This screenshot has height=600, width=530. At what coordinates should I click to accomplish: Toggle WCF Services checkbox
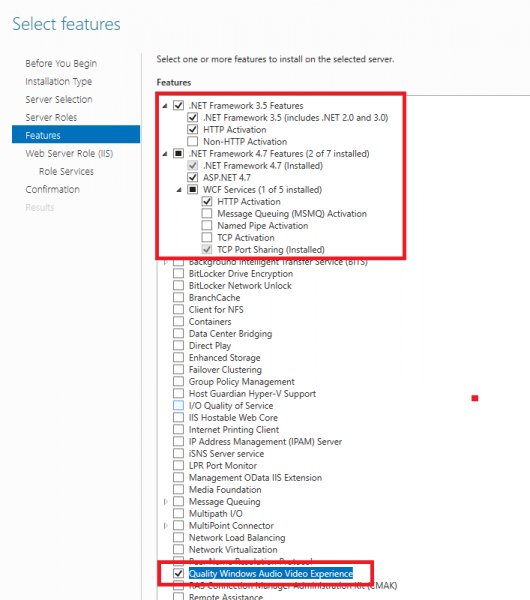coord(192,189)
